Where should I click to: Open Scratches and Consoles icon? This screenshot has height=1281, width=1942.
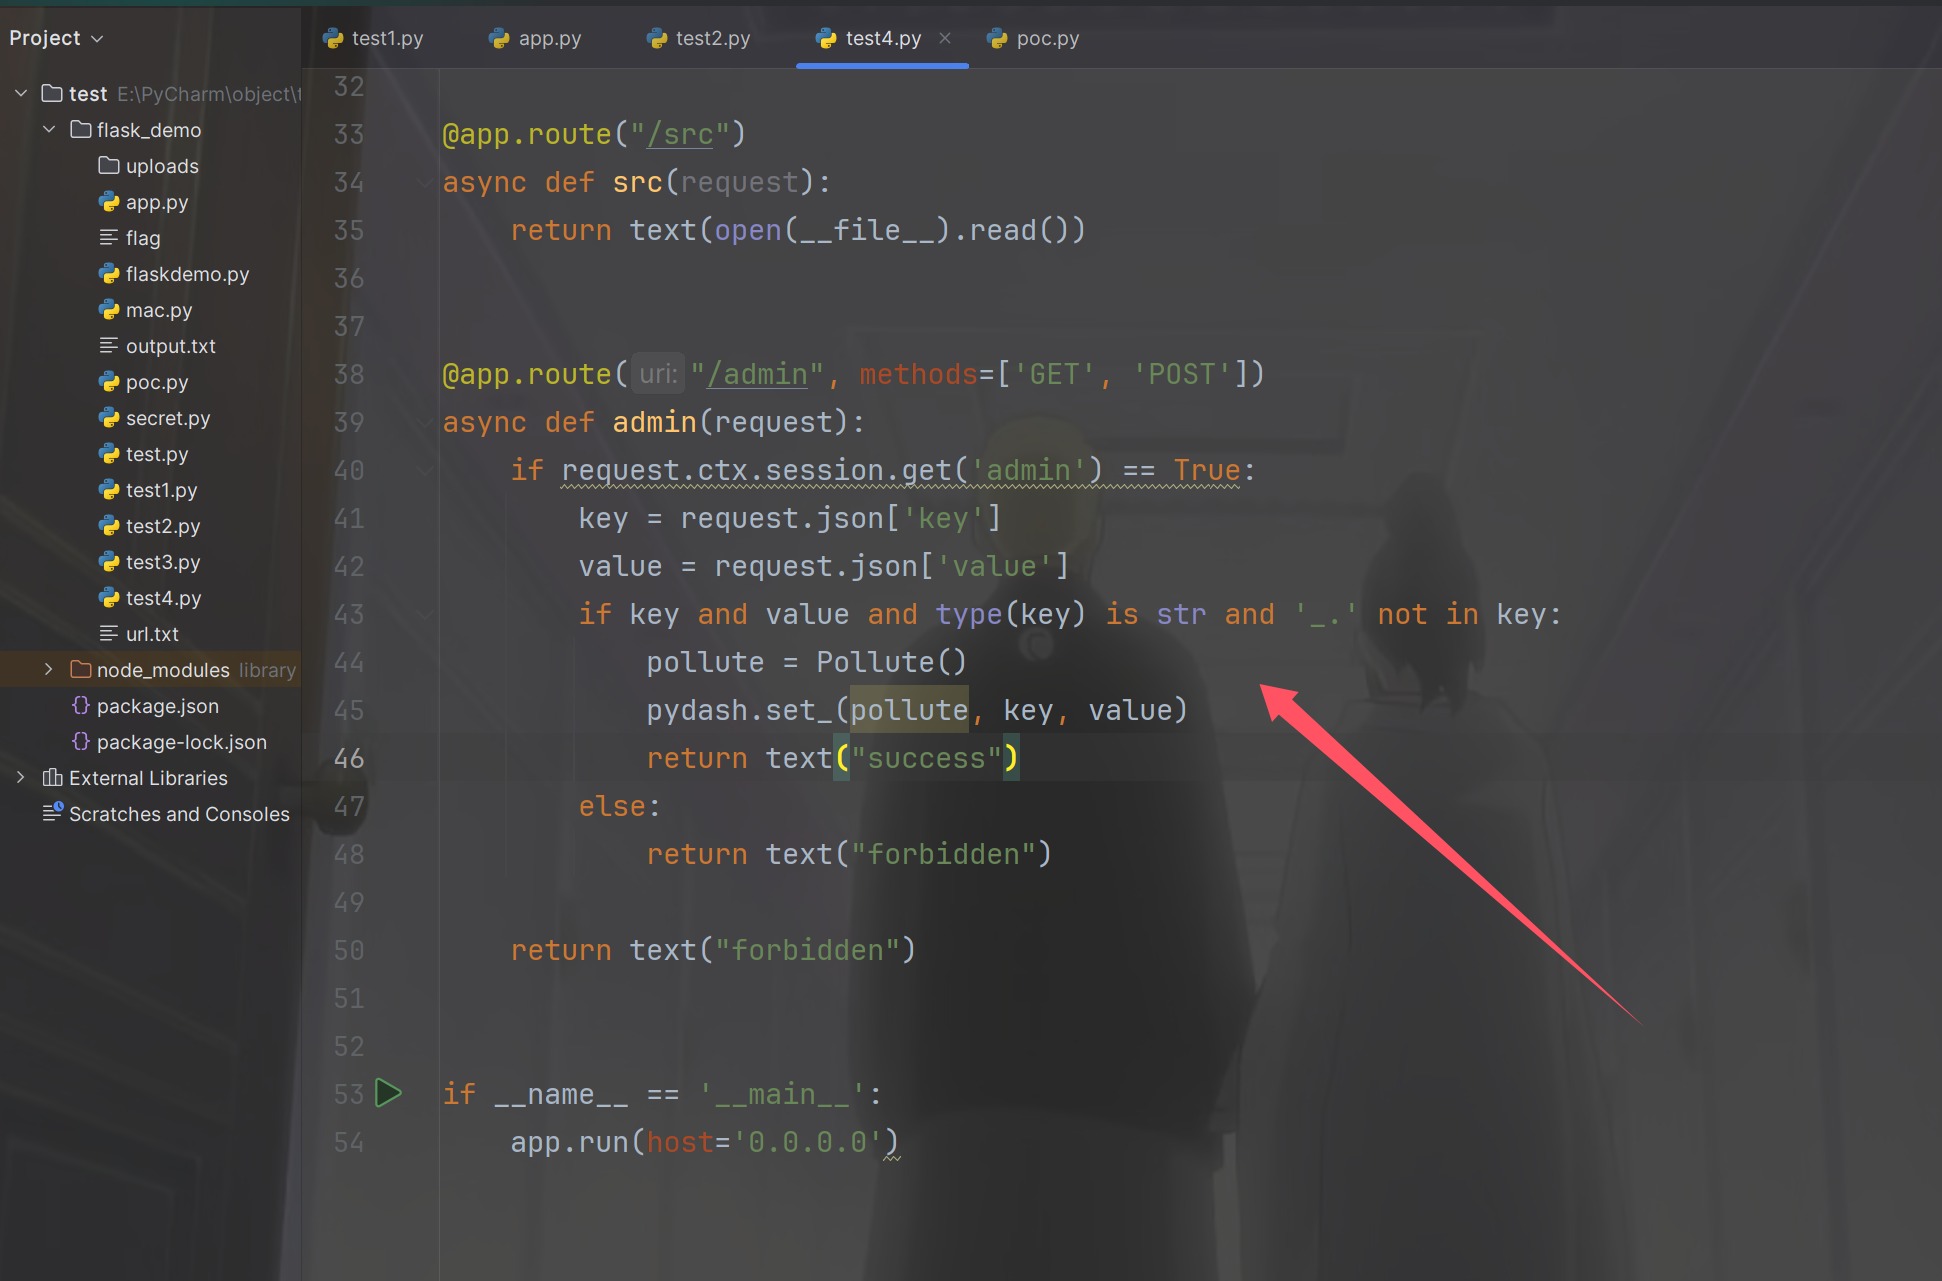click(x=52, y=813)
